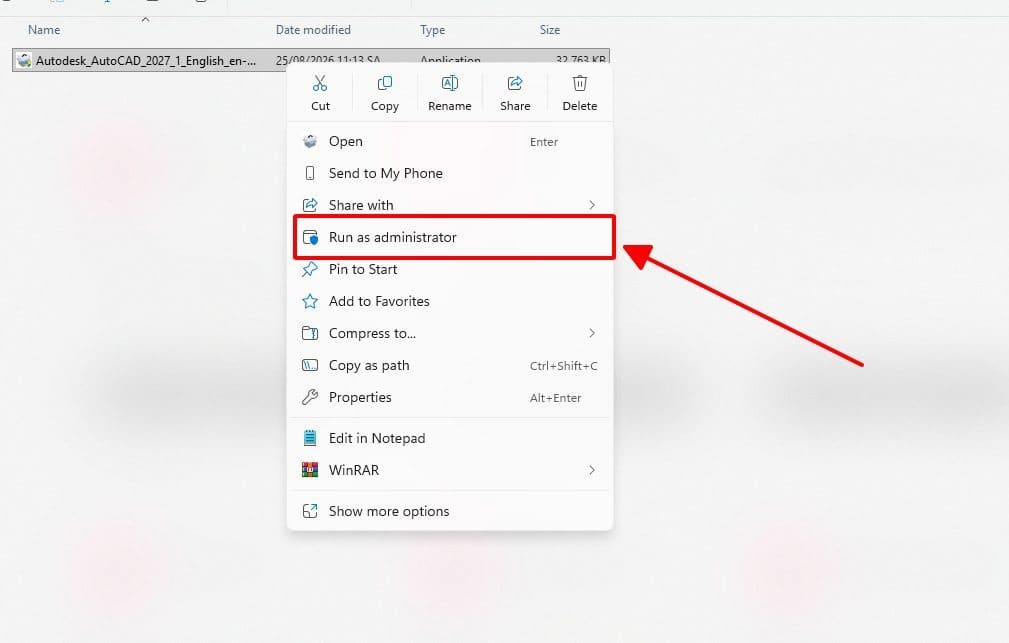Viewport: 1009px width, 643px height.
Task: Open the WinRAR entry
Action: coord(450,471)
